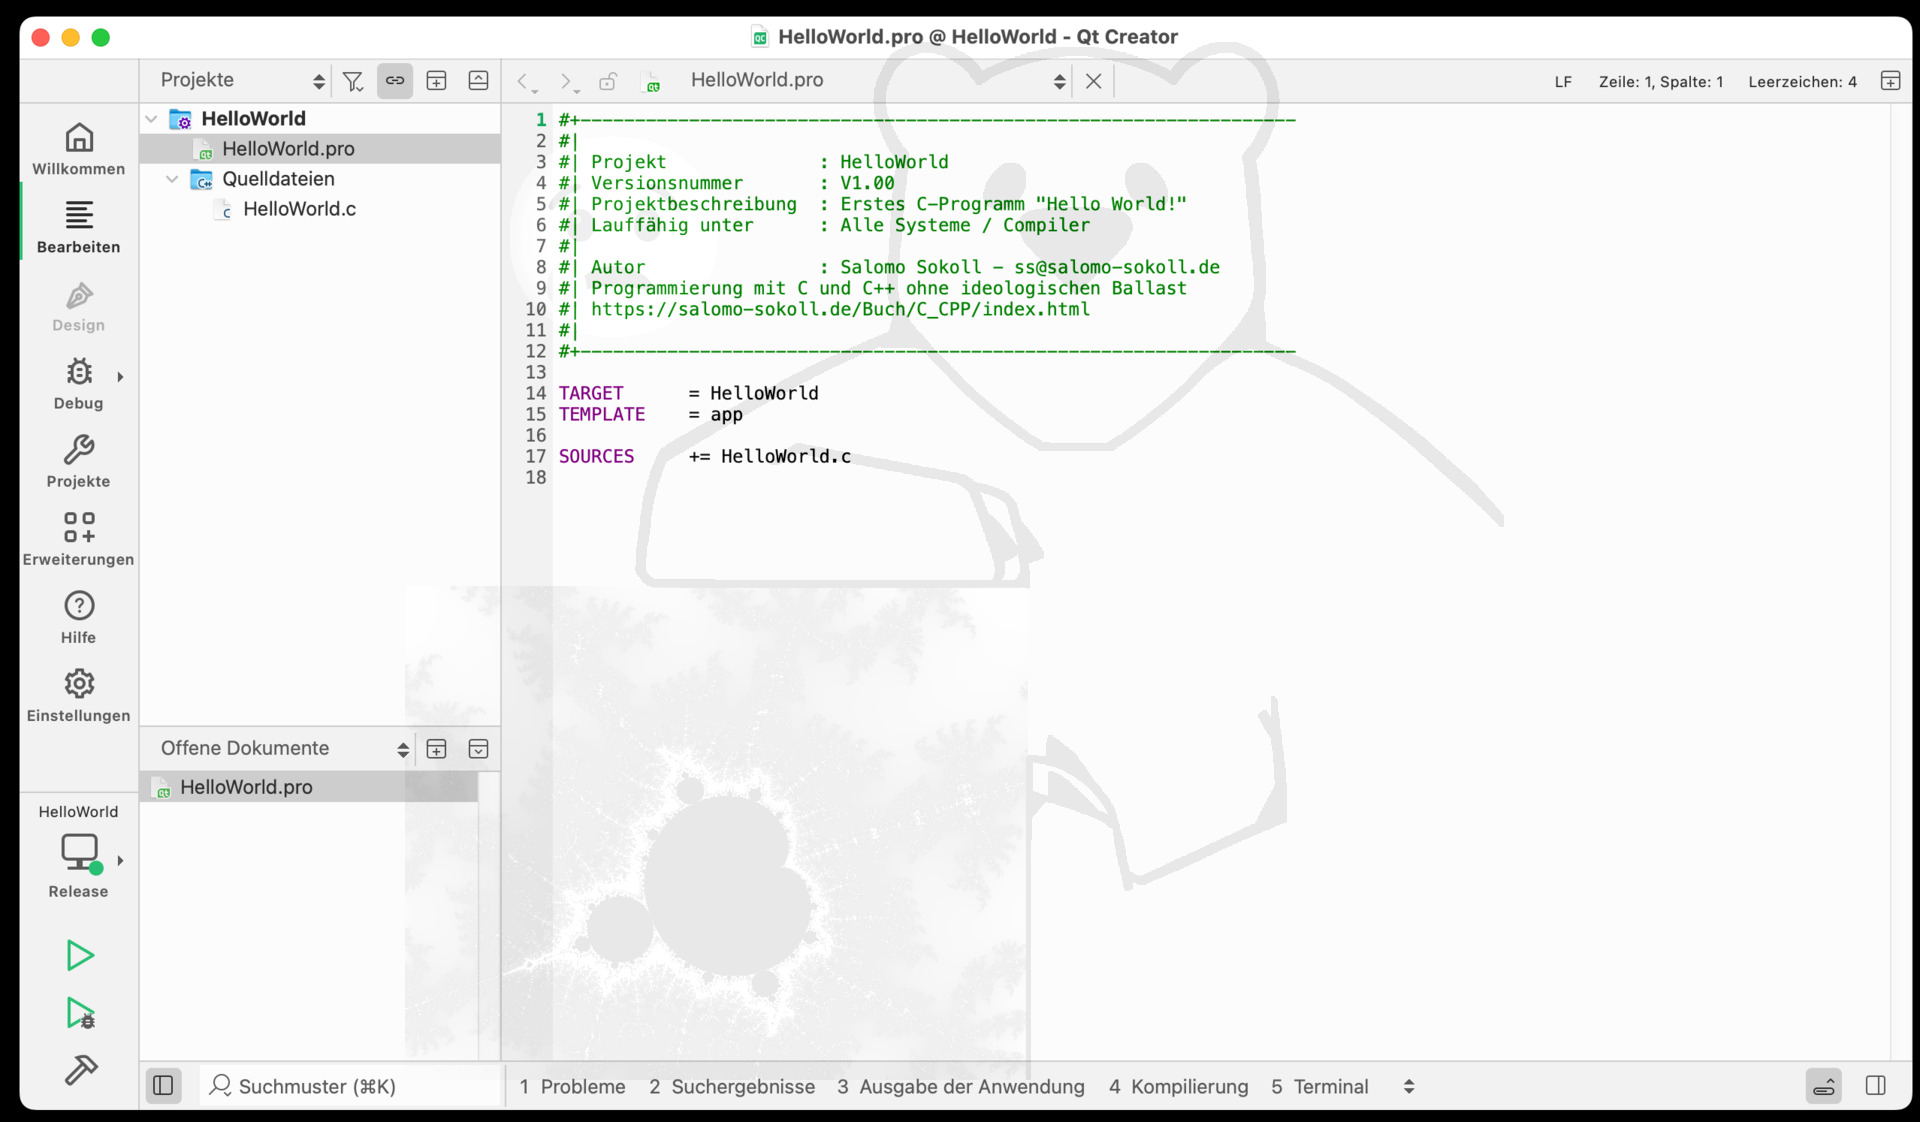Image resolution: width=1920 pixels, height=1122 pixels.
Task: Click the Suchmuster locator search field
Action: (352, 1086)
